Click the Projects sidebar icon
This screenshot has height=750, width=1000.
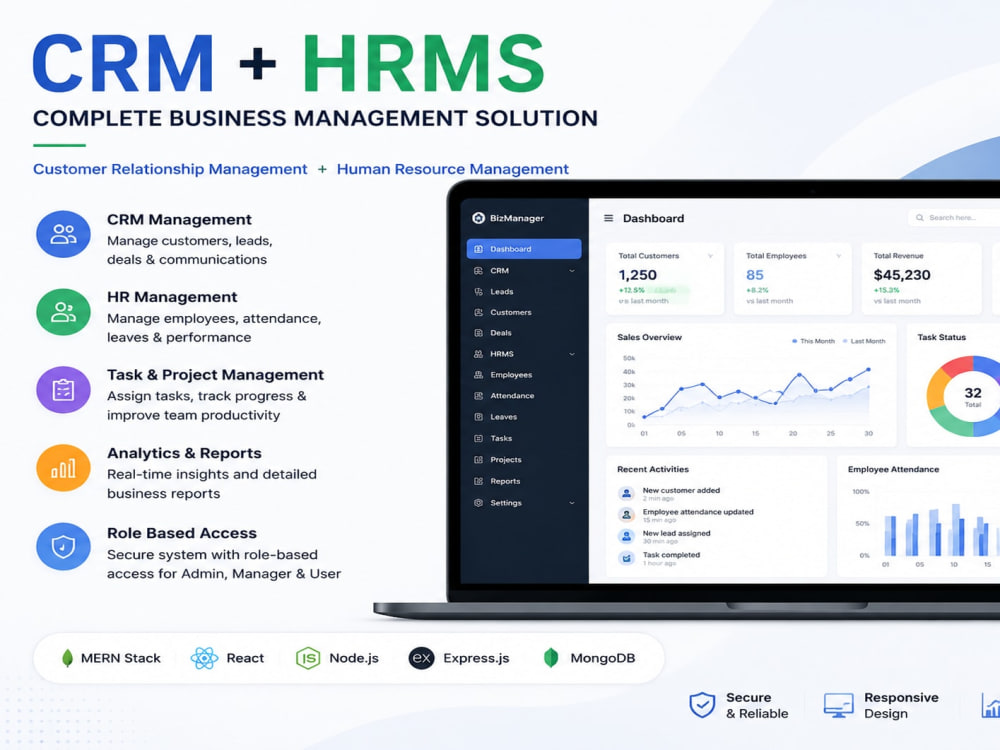point(478,460)
